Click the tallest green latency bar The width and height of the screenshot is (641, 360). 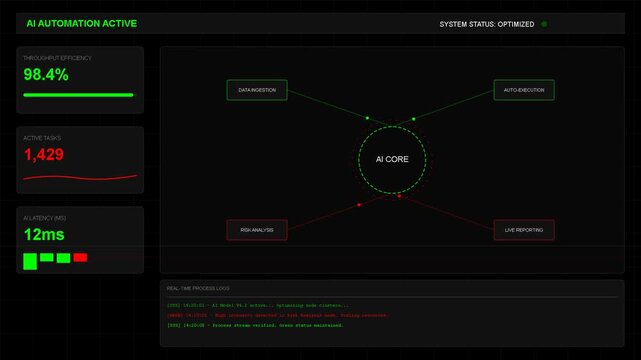tap(30, 262)
